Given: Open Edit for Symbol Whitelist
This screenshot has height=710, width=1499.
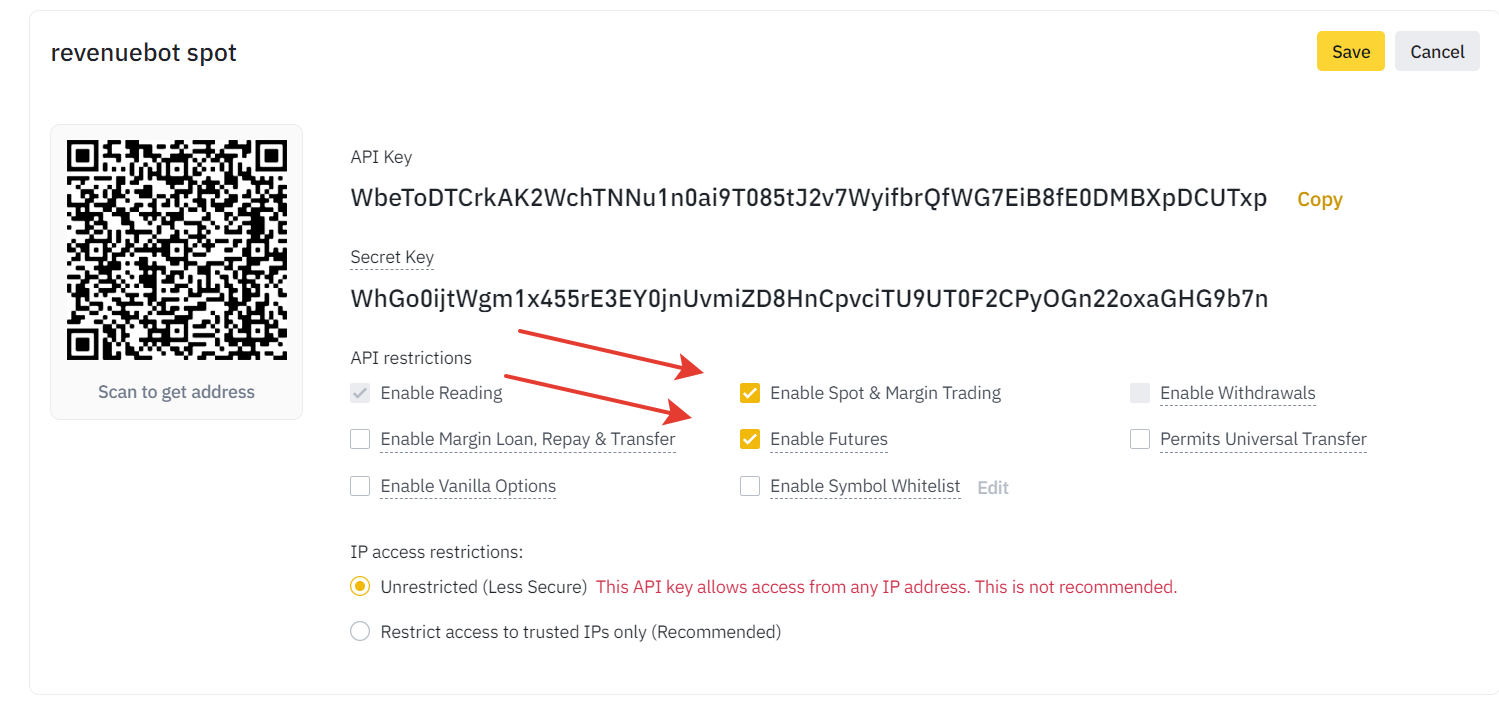Looking at the screenshot, I should pos(993,488).
